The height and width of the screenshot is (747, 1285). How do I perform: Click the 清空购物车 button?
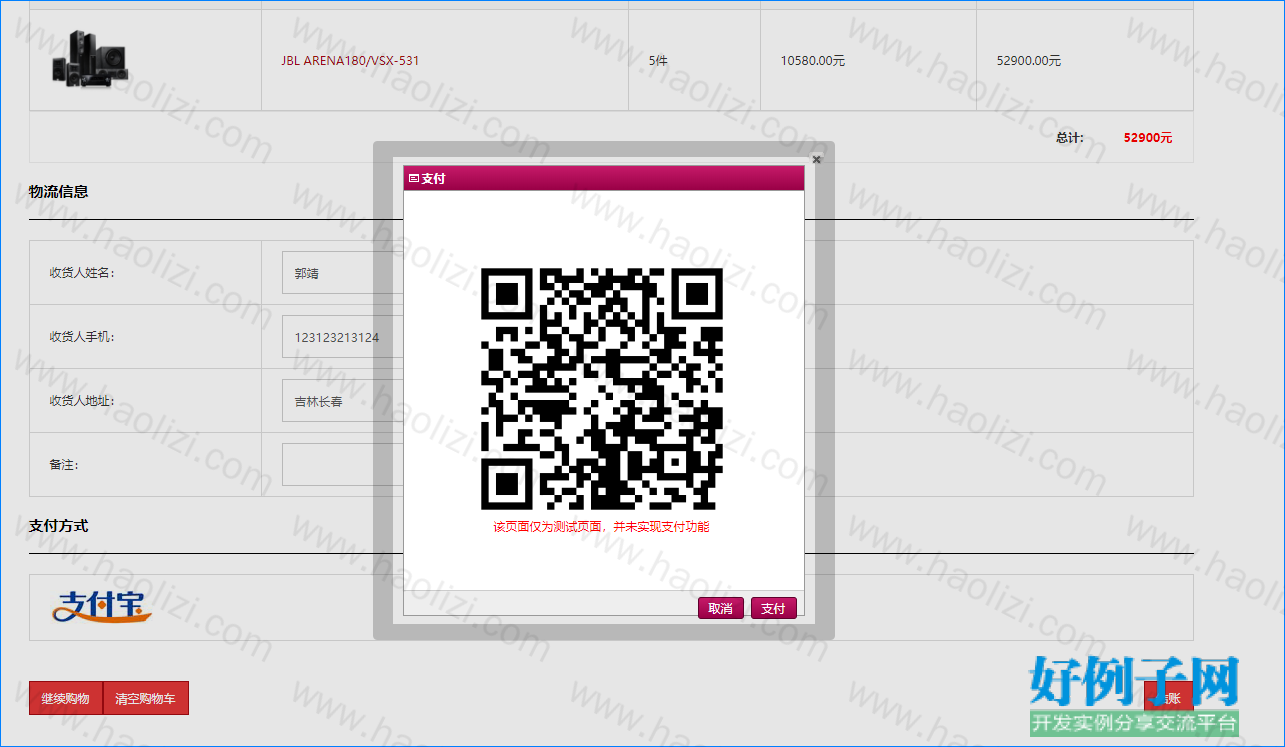coord(146,698)
